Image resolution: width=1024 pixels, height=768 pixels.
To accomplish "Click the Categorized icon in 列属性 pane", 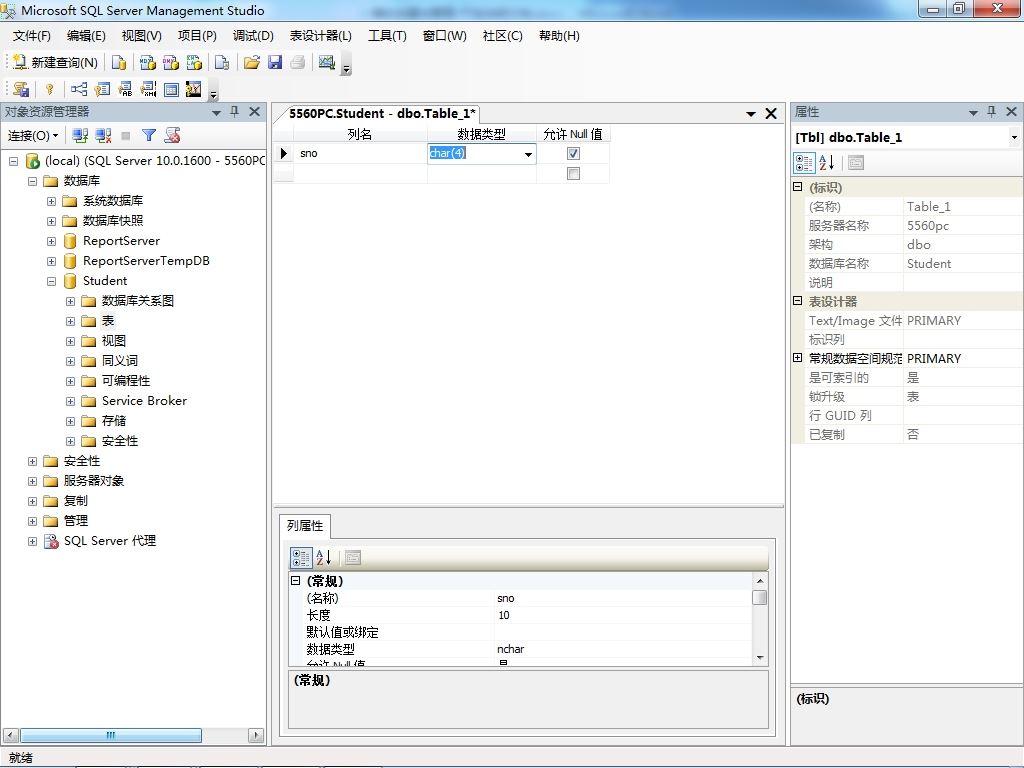I will 301,558.
